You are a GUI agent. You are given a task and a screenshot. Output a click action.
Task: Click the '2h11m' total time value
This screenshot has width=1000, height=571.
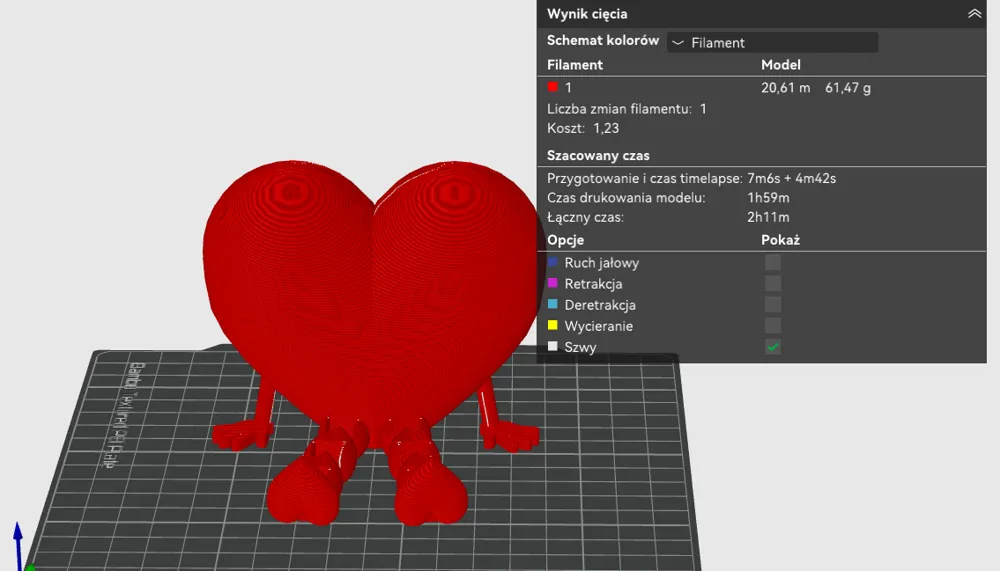[x=768, y=217]
